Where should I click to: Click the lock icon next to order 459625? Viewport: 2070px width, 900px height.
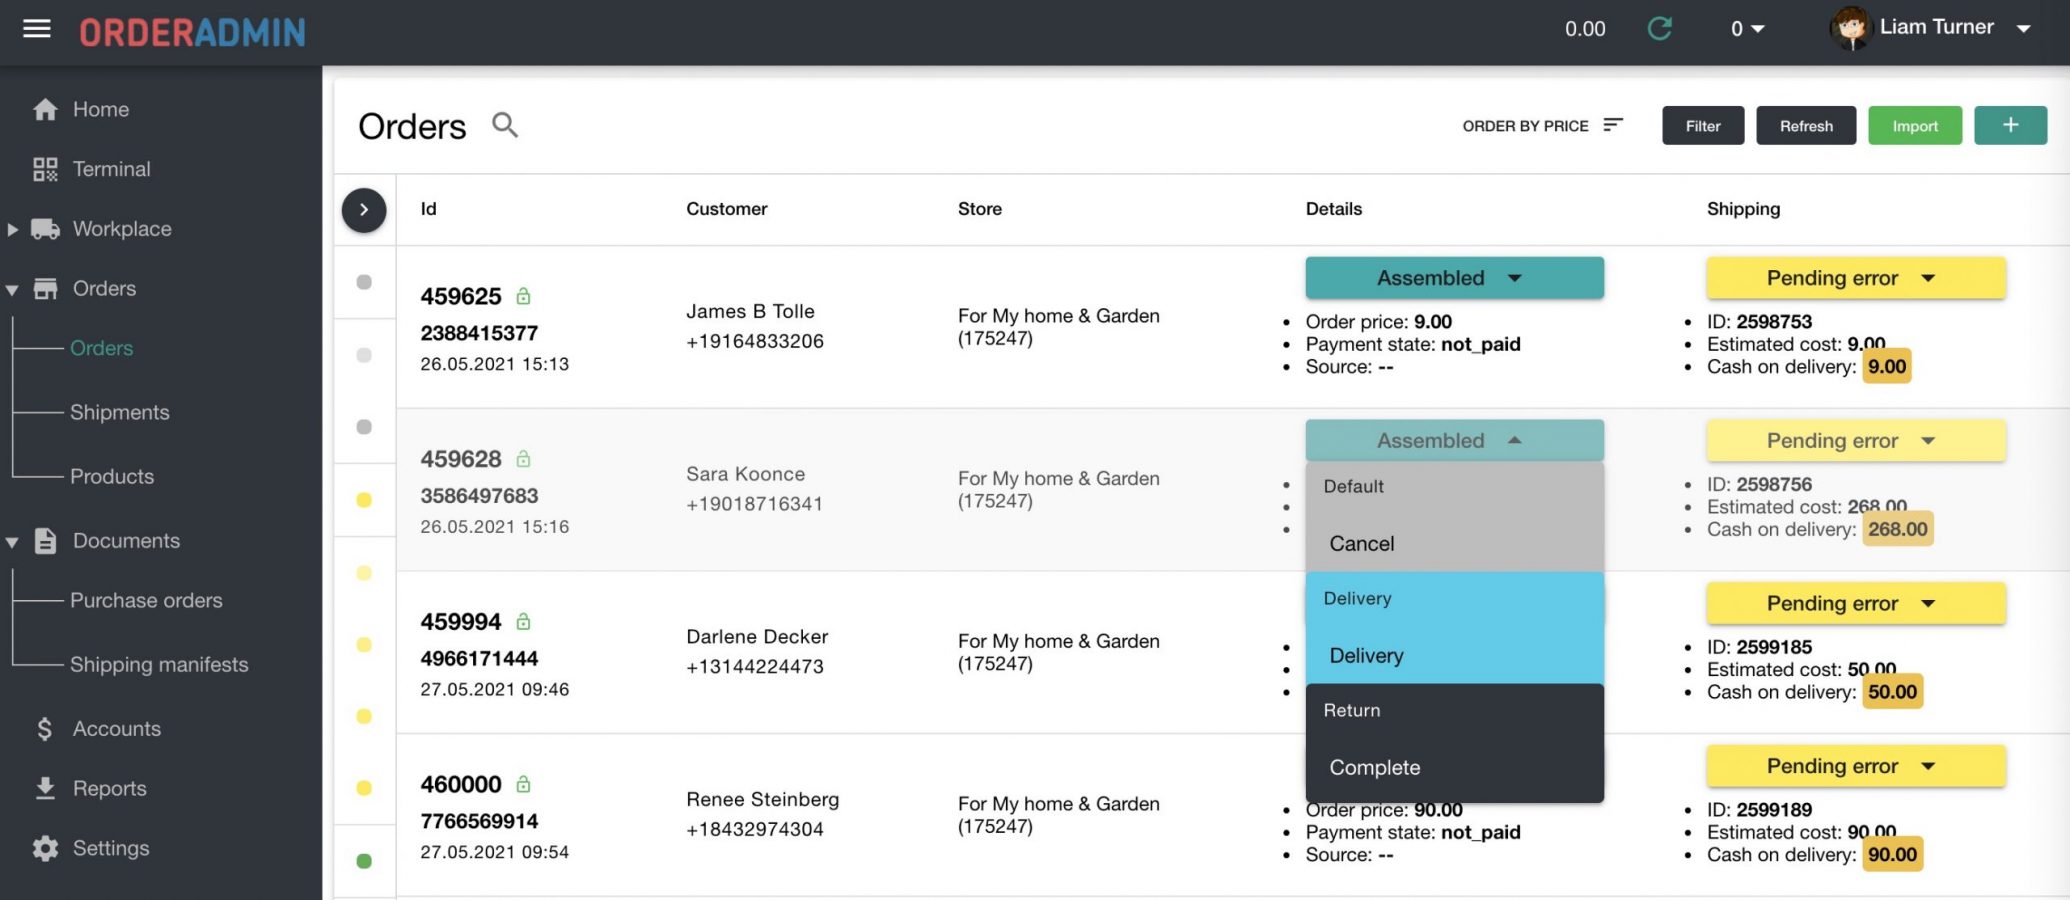(524, 296)
